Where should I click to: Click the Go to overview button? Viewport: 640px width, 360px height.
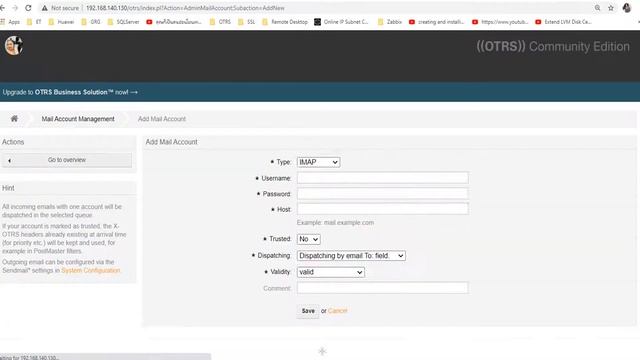(x=67, y=160)
